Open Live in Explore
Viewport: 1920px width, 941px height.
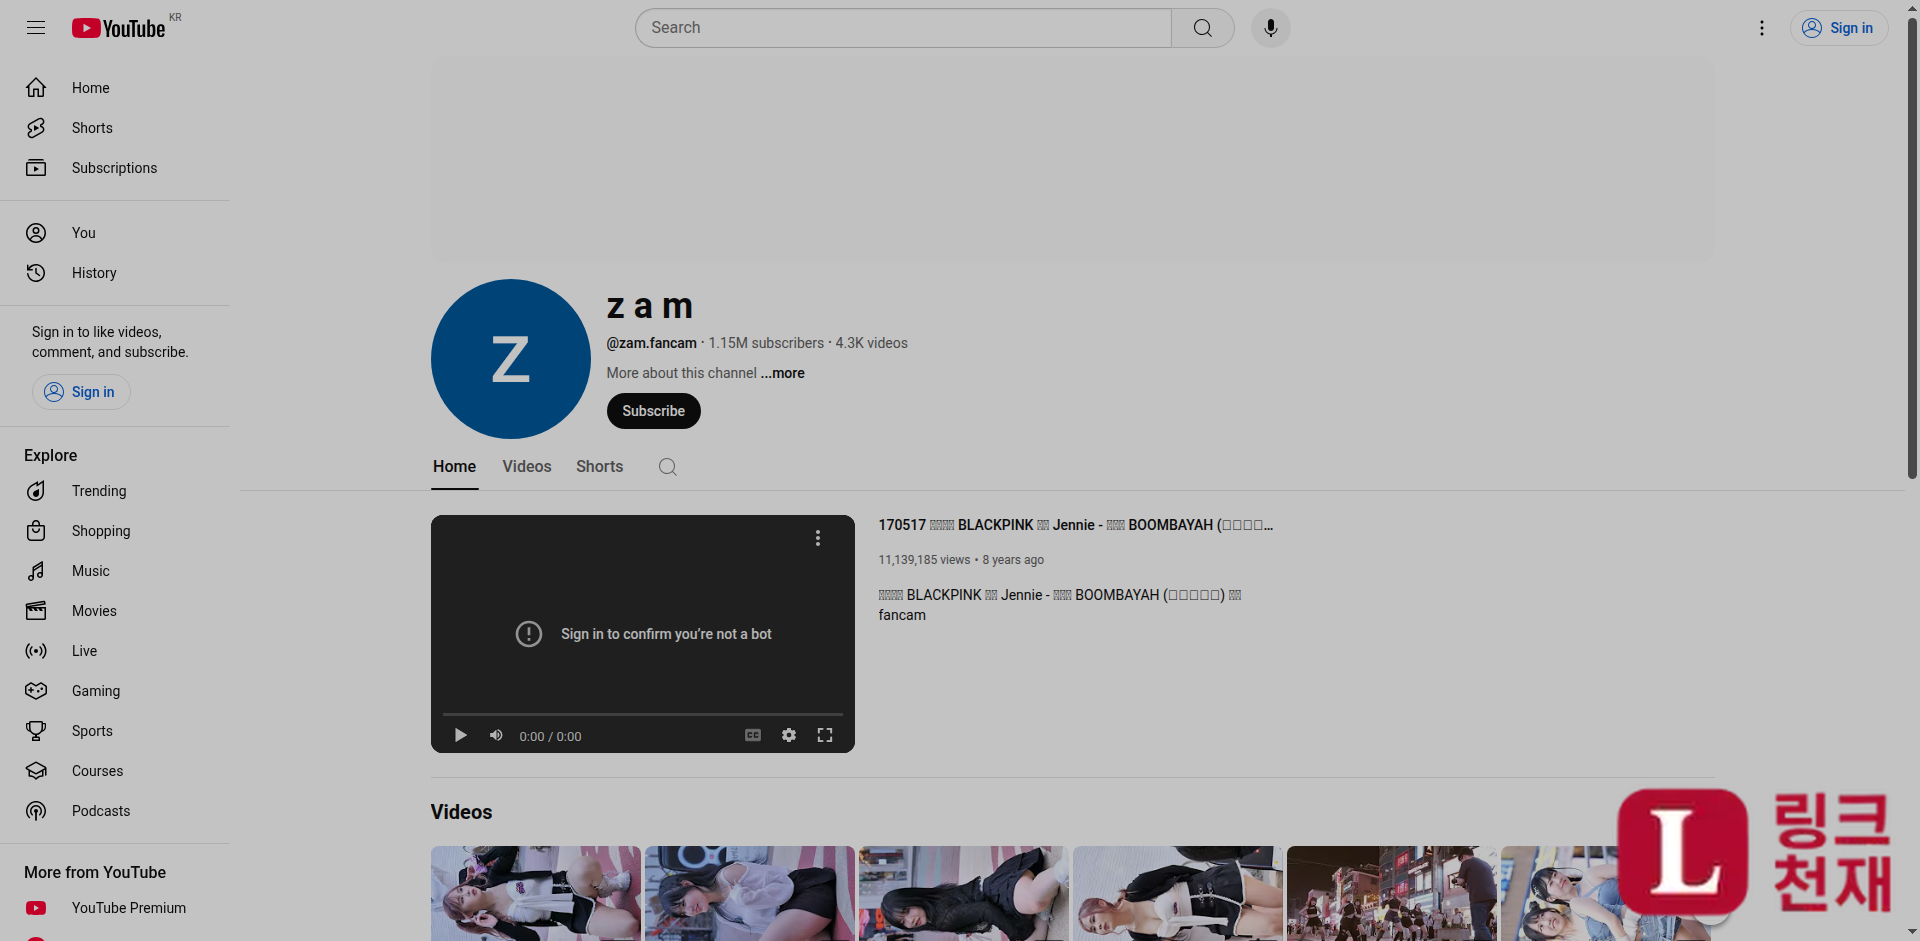click(x=115, y=651)
